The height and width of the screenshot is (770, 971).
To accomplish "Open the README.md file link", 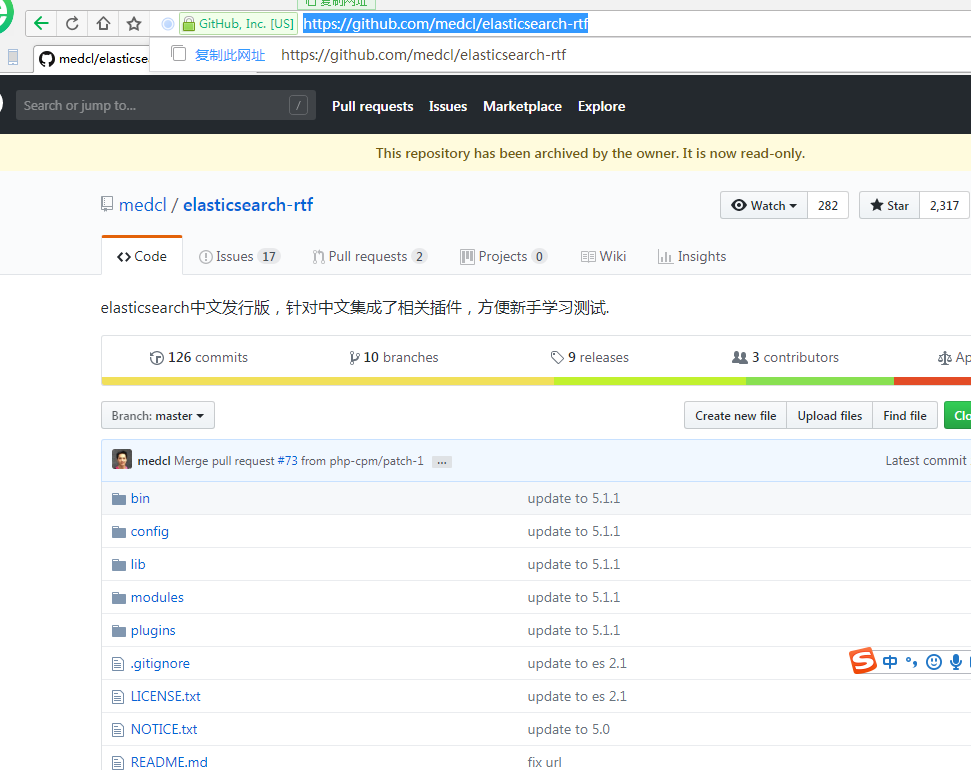I will (x=169, y=762).
